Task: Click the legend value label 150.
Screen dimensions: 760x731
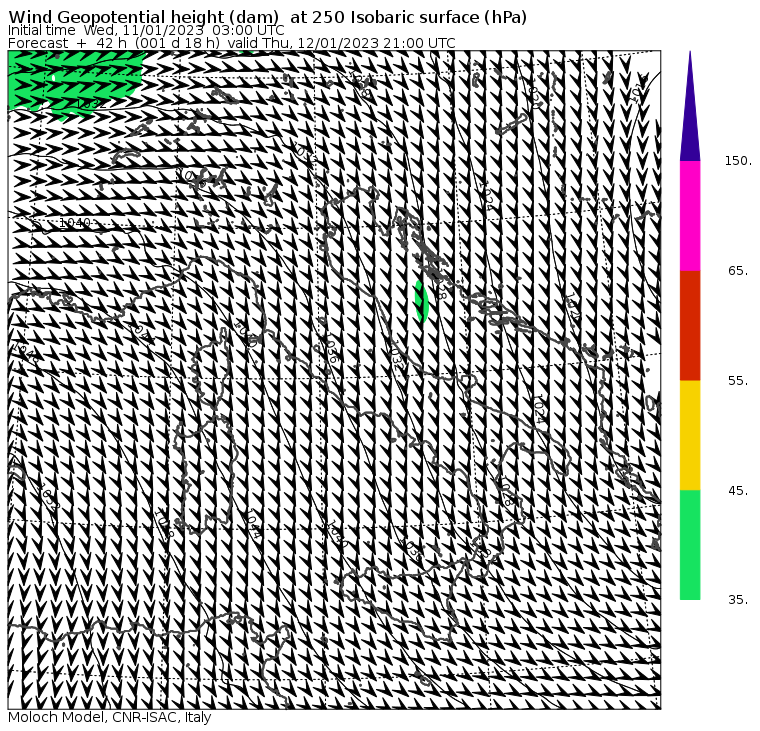Action: click(x=738, y=161)
